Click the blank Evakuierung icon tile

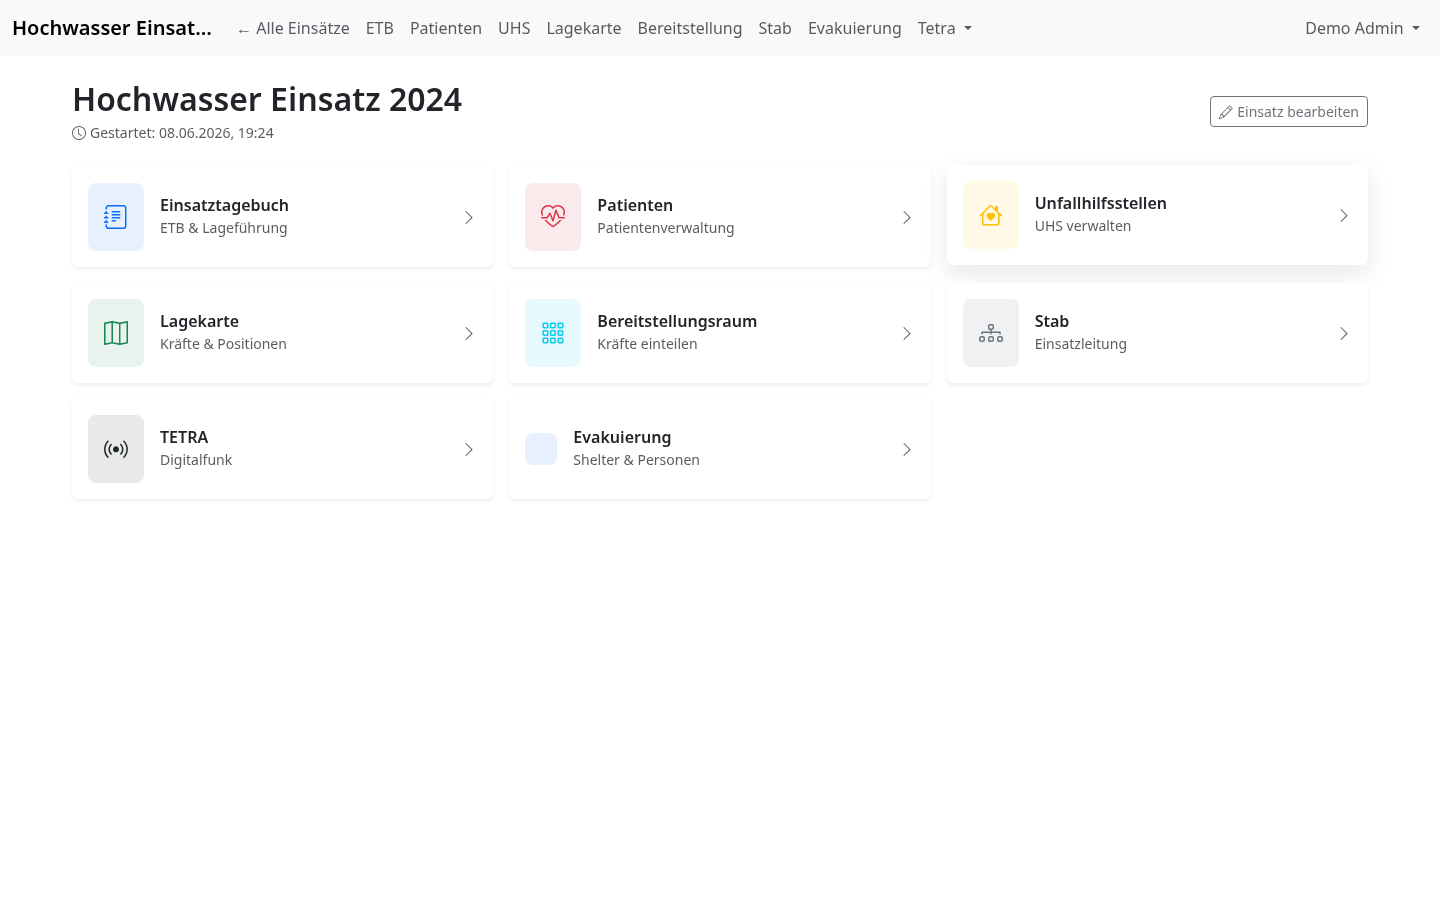pos(541,449)
